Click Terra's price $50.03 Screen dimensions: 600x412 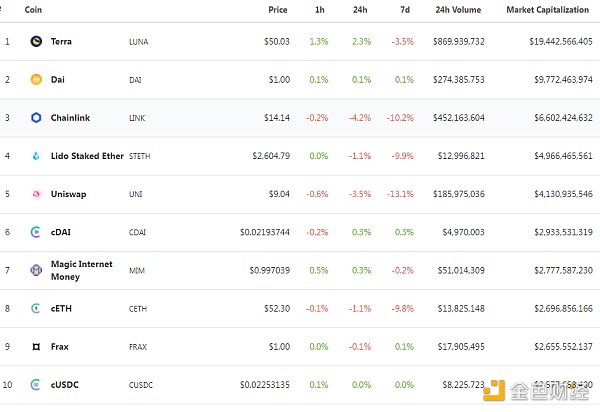(277, 41)
